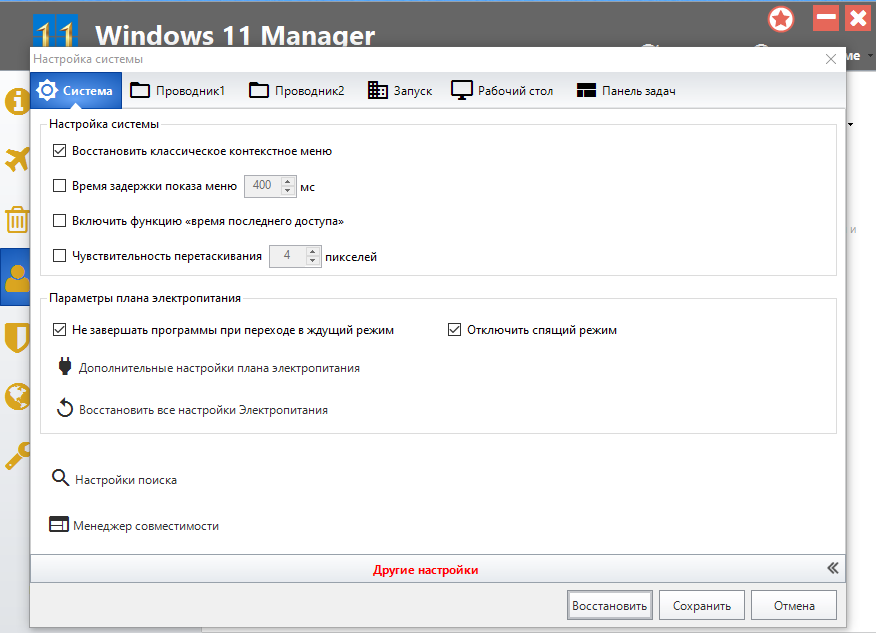Toggle Отключить спящий режим checkbox
Screen dimensions: 876x633
pyautogui.click(x=454, y=330)
